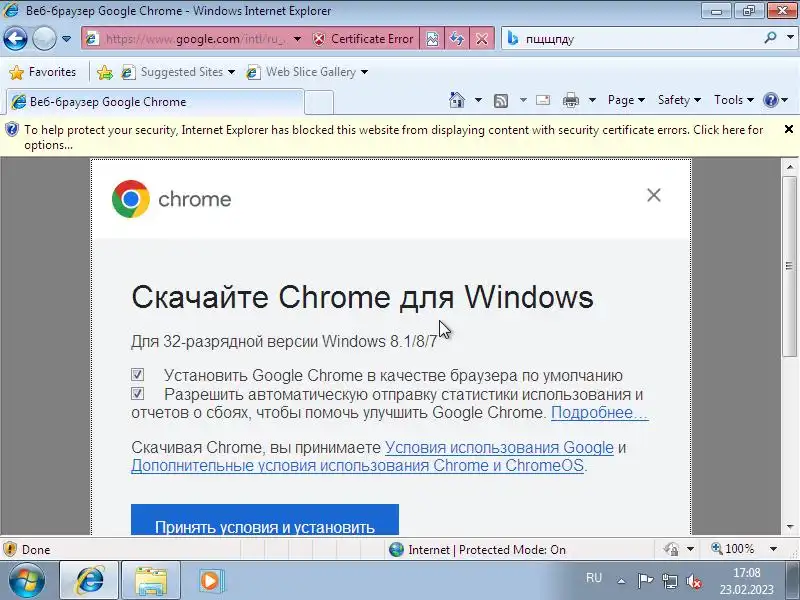Print the page with the printer icon
The image size is (800, 600).
tap(570, 101)
